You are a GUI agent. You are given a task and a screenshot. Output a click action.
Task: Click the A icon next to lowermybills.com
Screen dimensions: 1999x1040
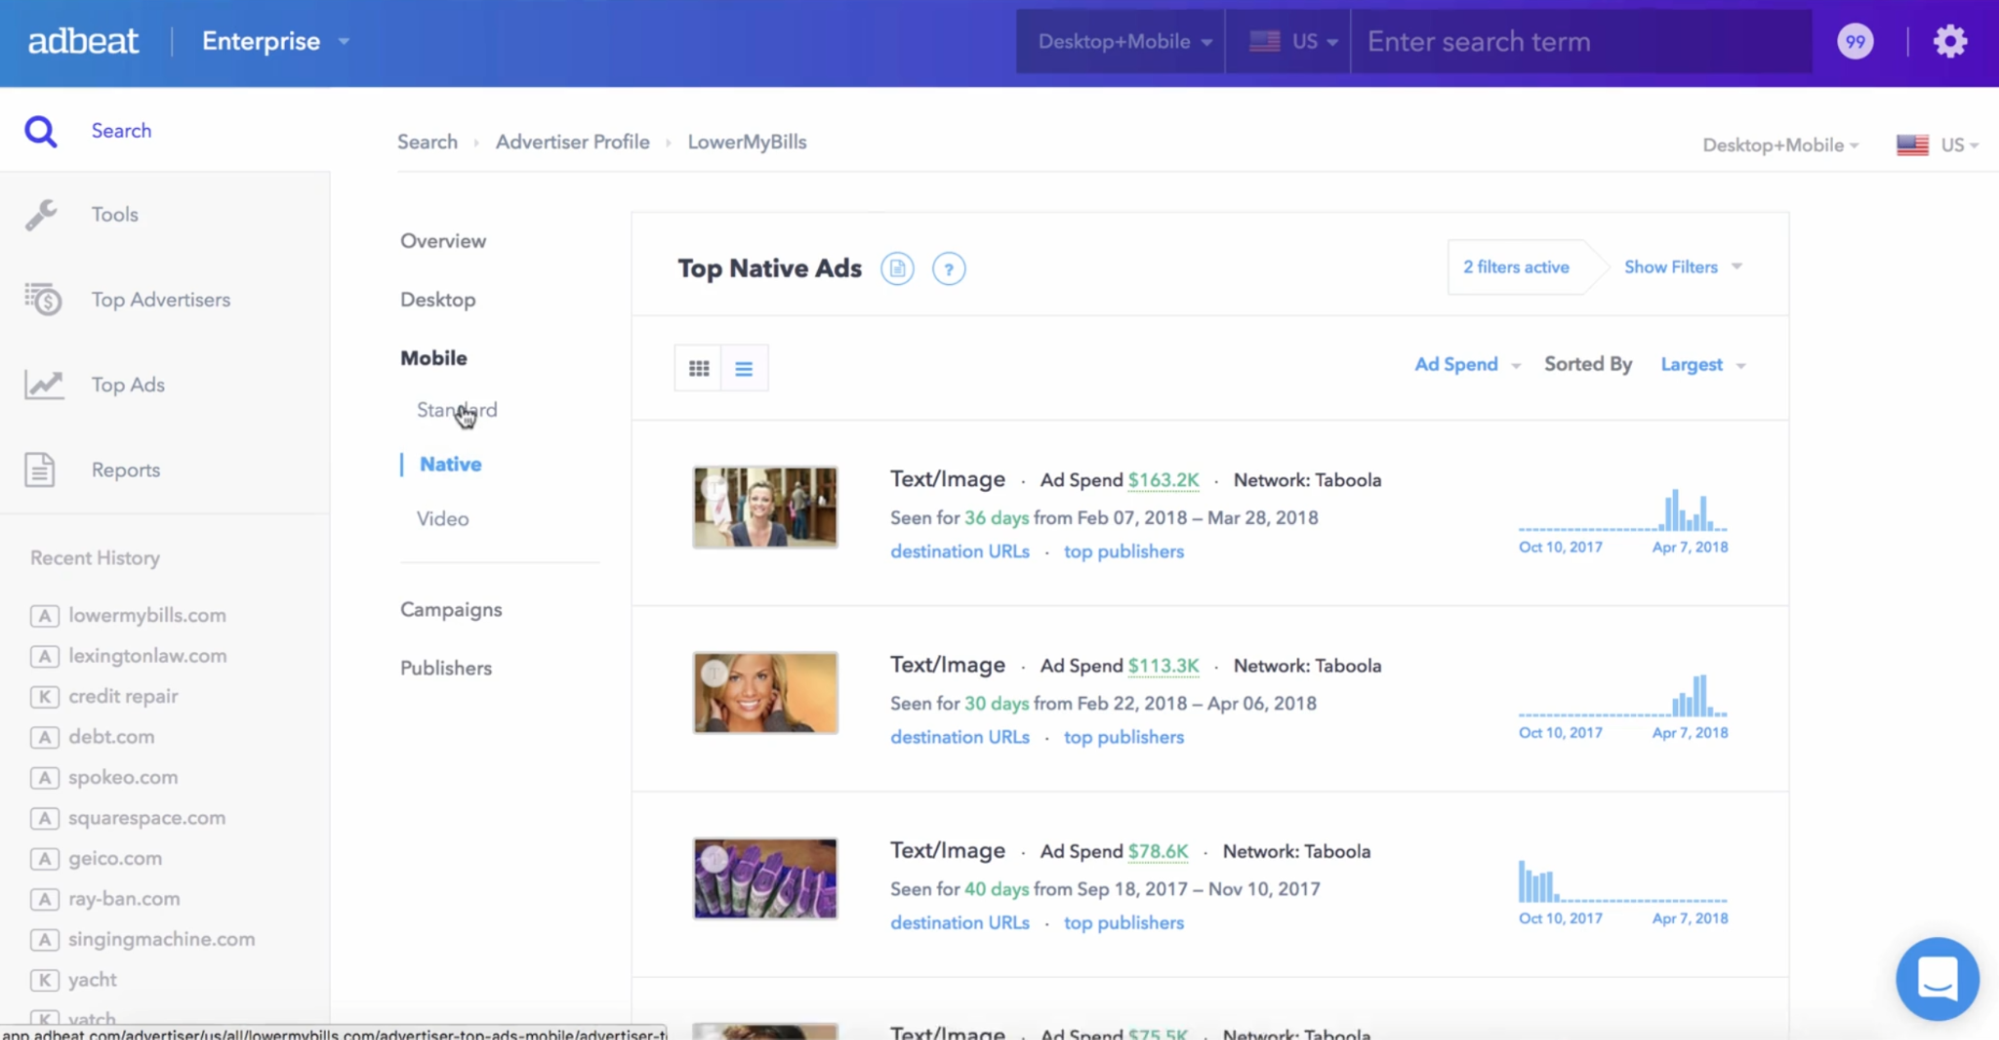(x=44, y=616)
